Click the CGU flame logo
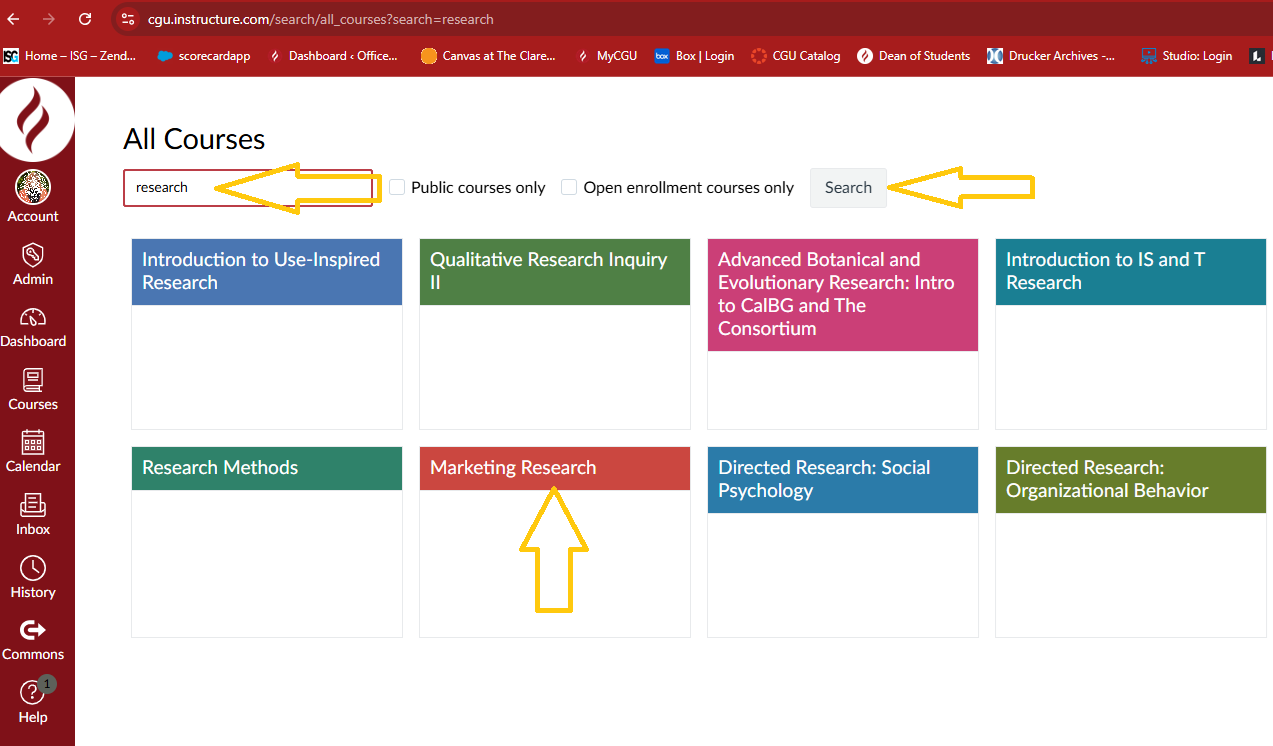1273x746 pixels. (x=36, y=119)
